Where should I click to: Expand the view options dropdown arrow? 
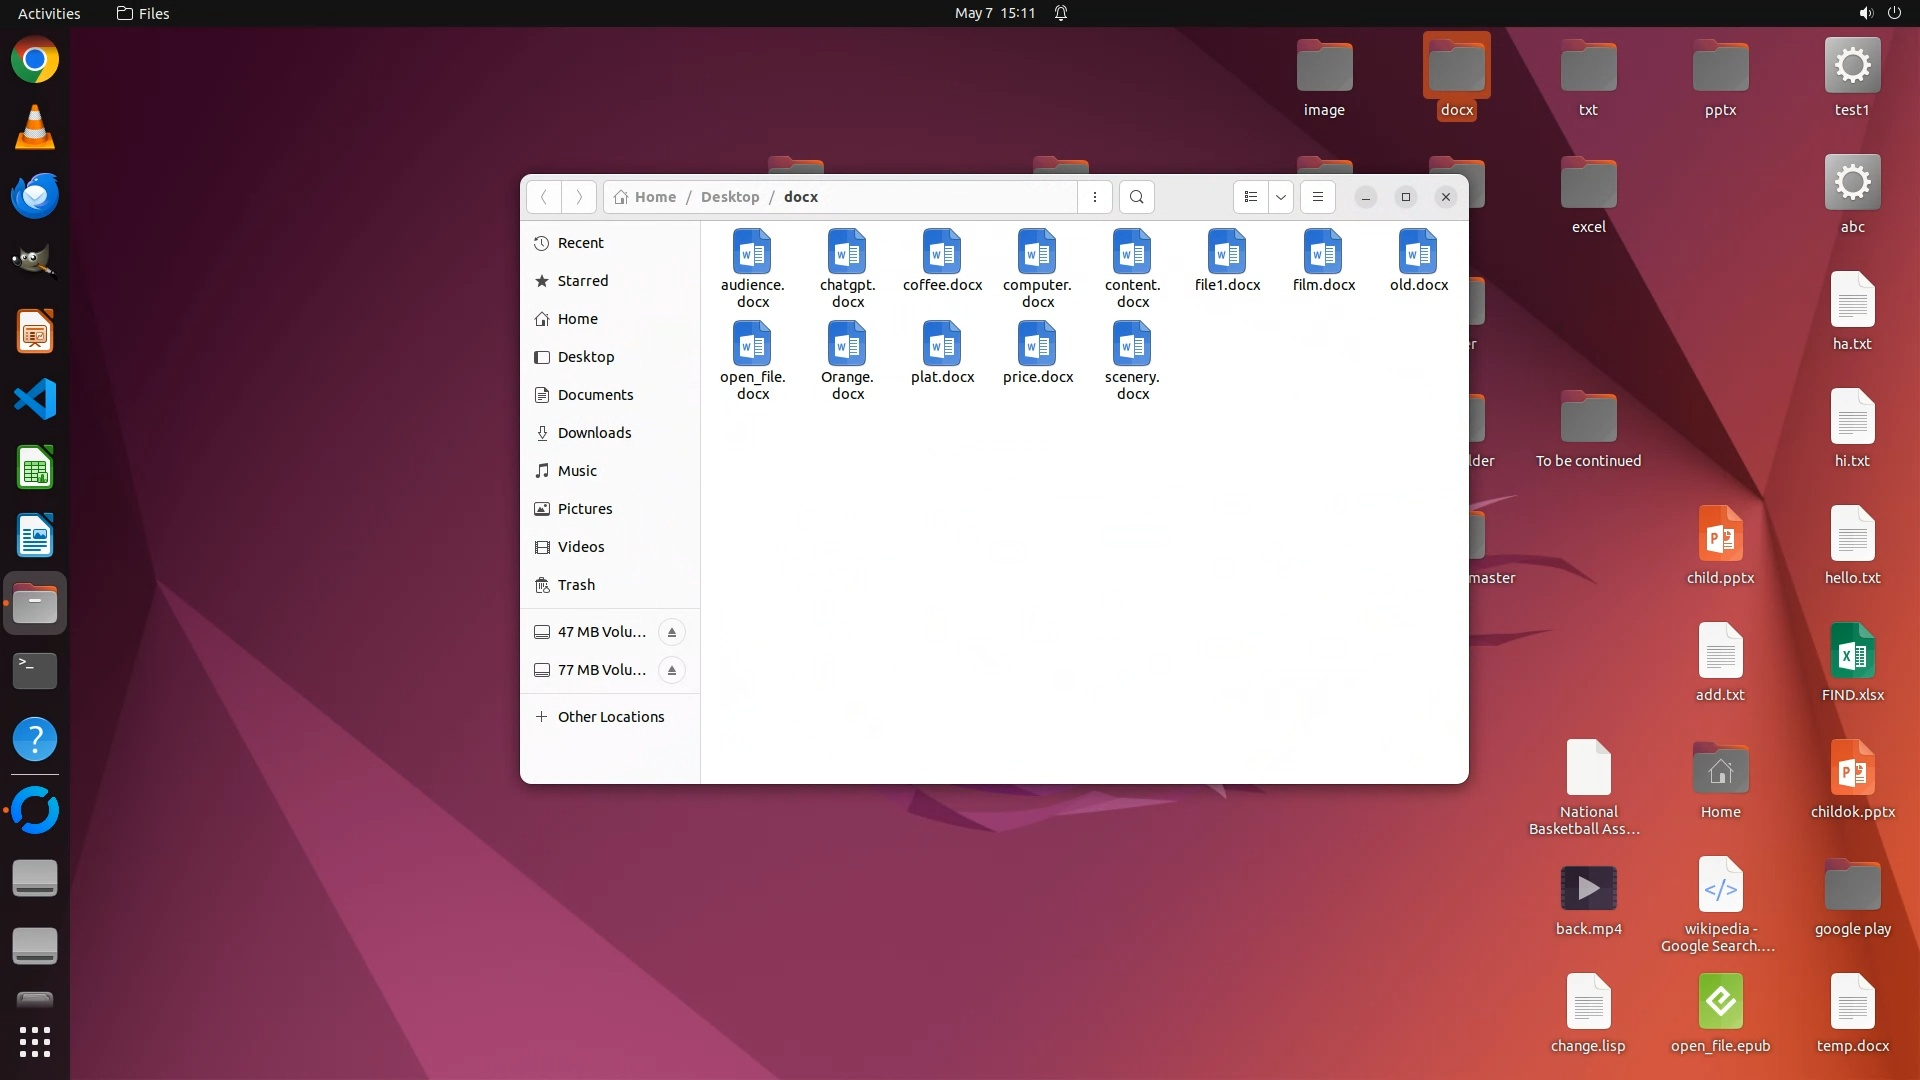click(1281, 197)
